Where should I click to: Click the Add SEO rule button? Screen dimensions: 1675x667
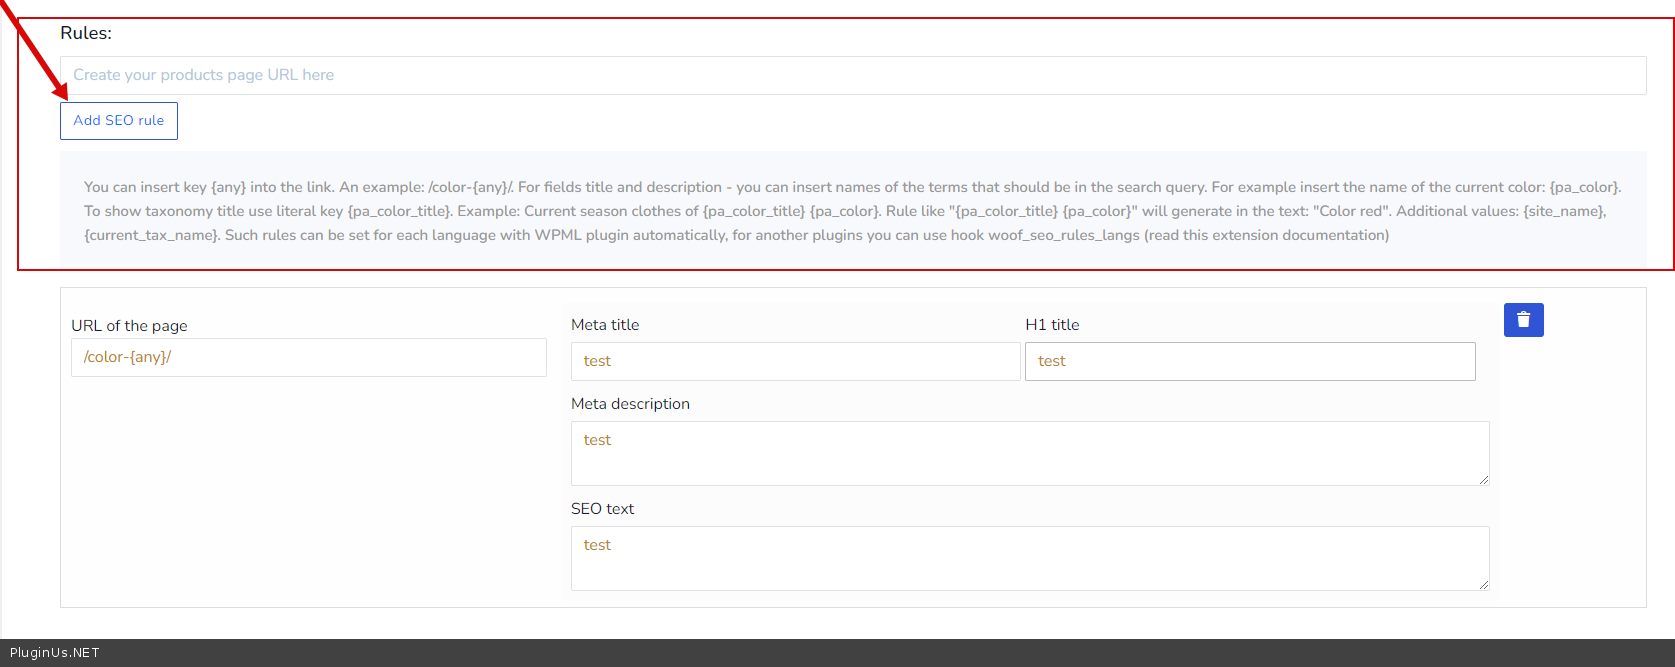[119, 121]
